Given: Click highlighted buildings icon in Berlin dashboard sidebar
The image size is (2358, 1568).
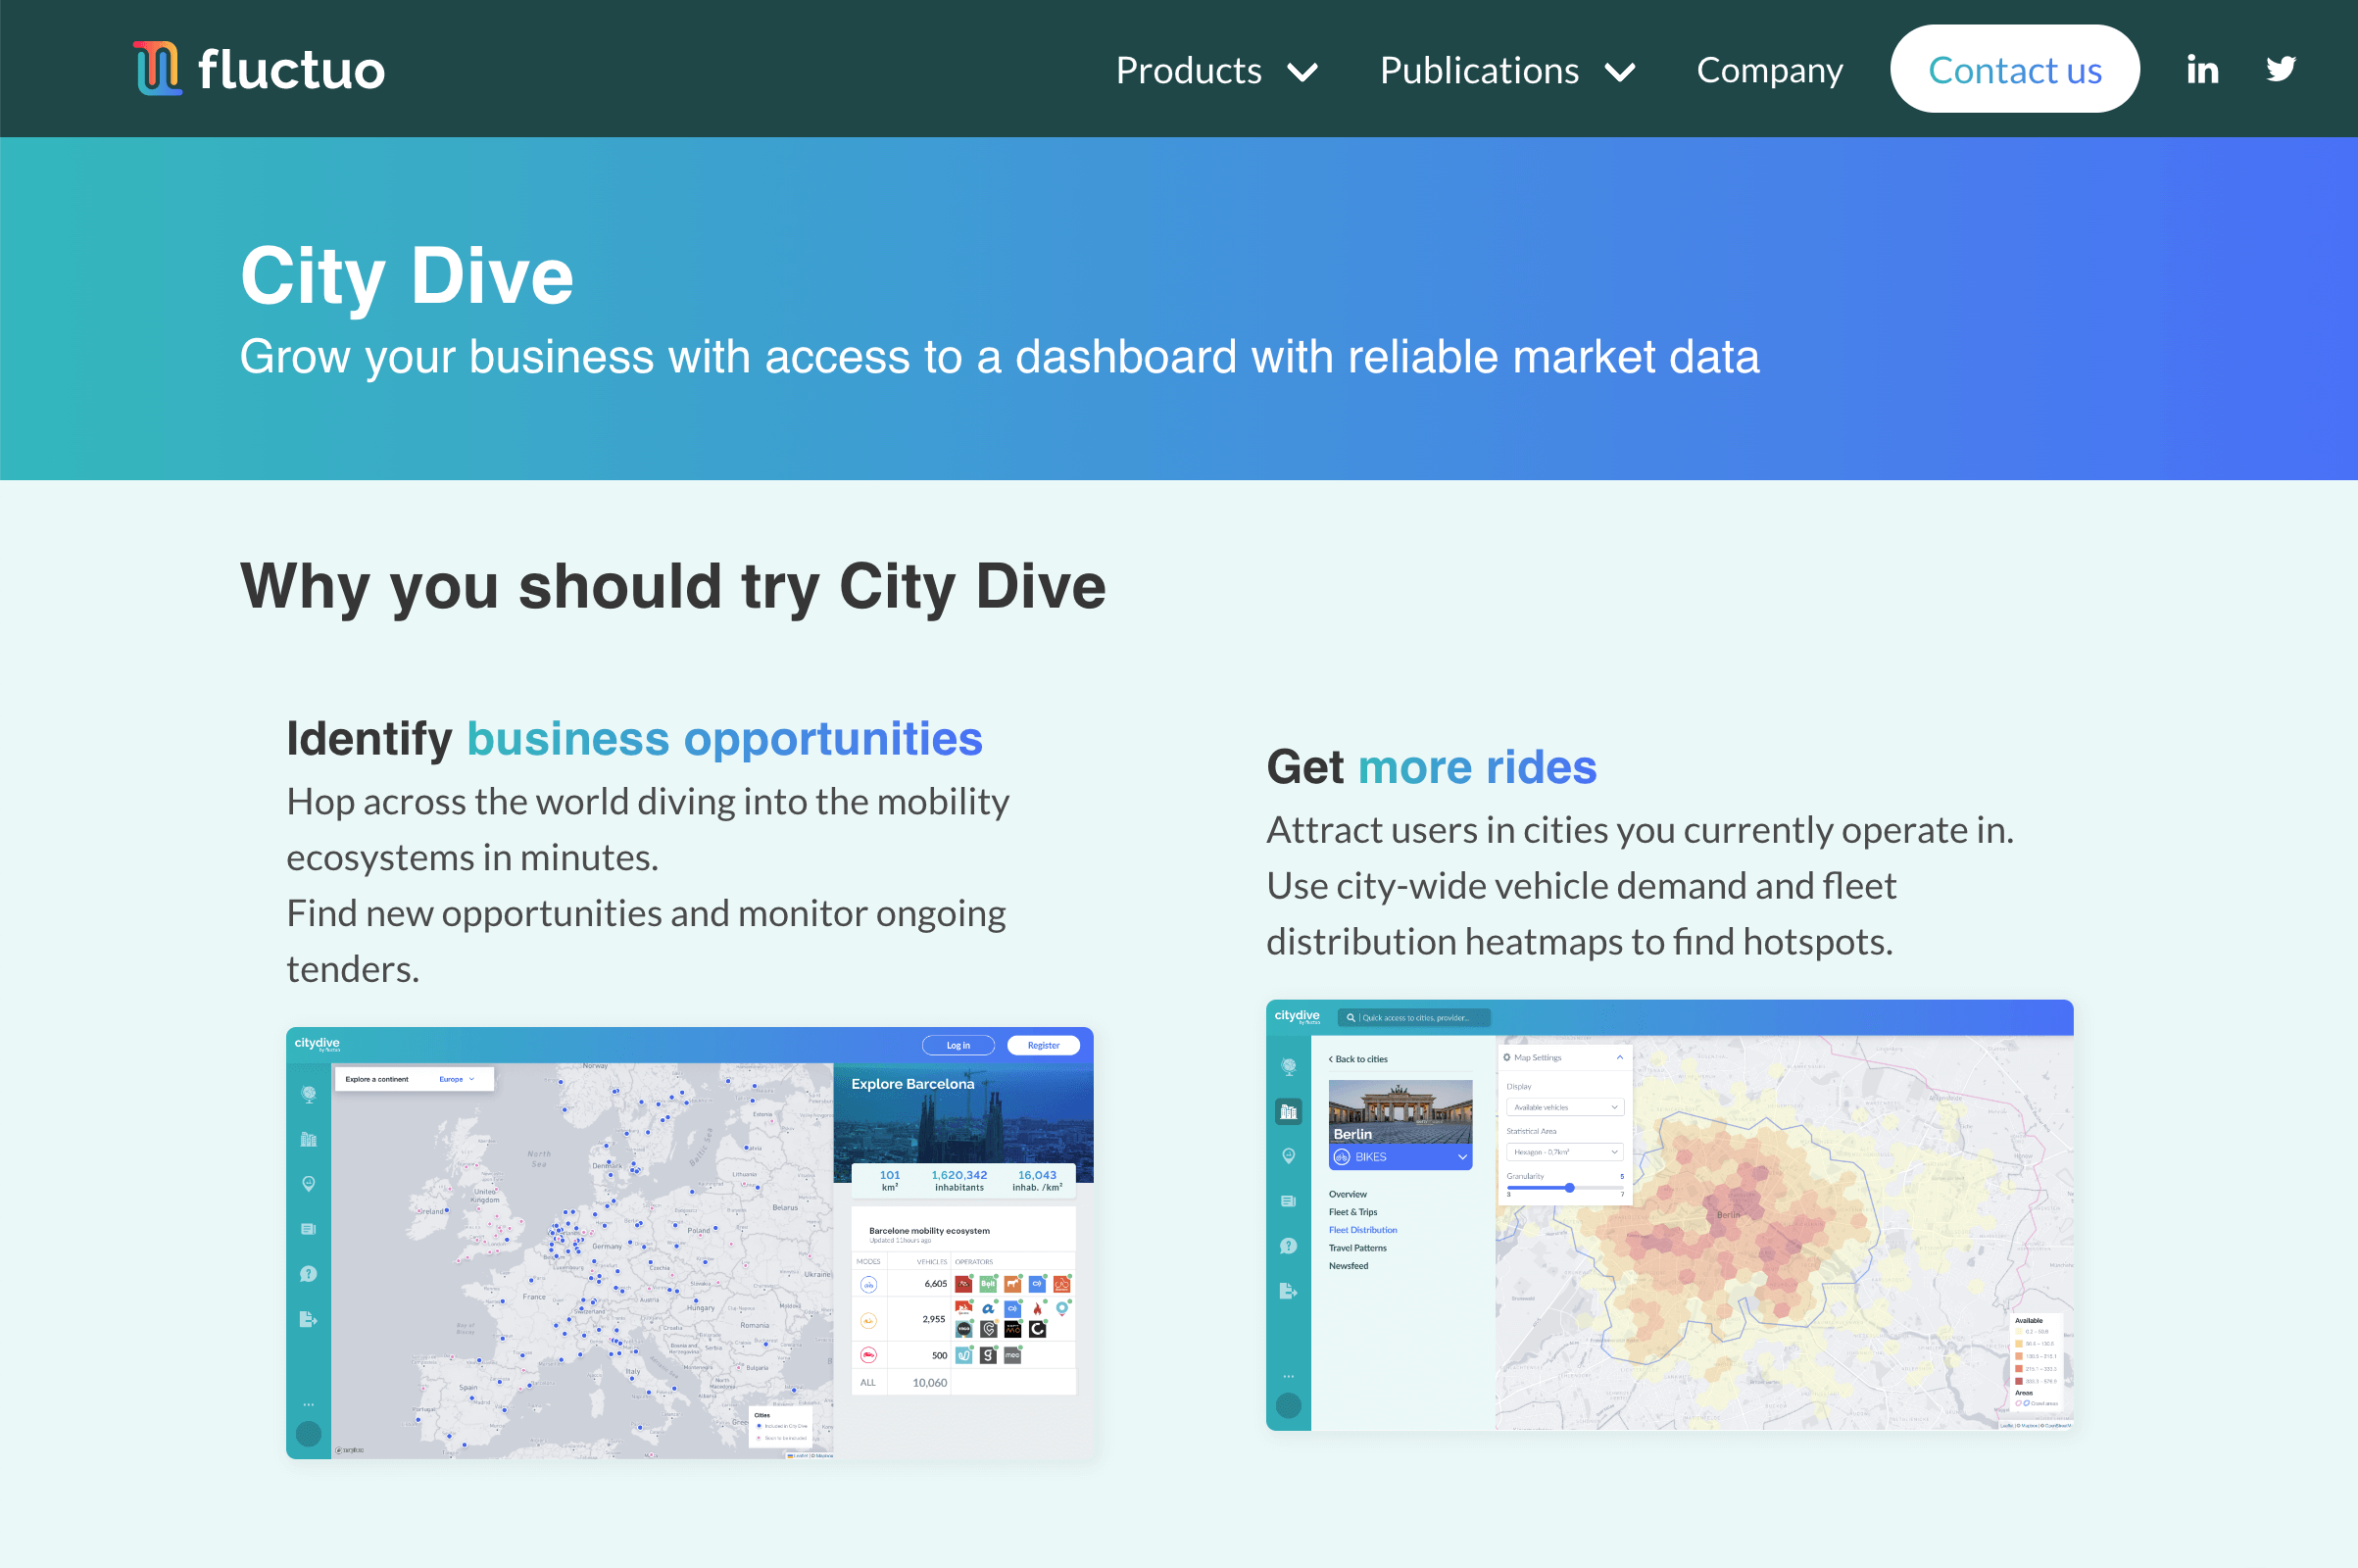Looking at the screenshot, I should (x=1288, y=1111).
